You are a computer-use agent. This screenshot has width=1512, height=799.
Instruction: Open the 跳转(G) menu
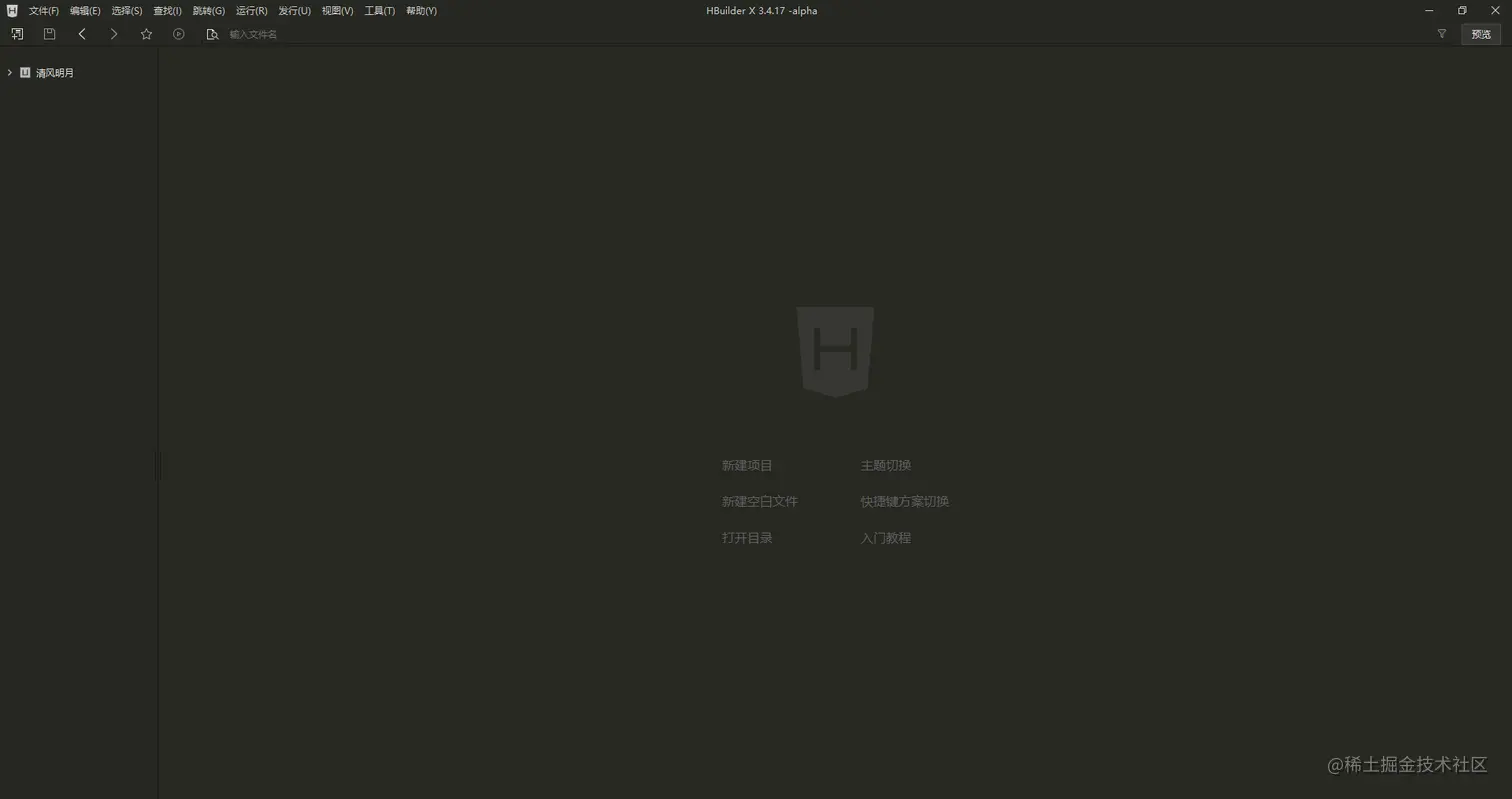(209, 11)
